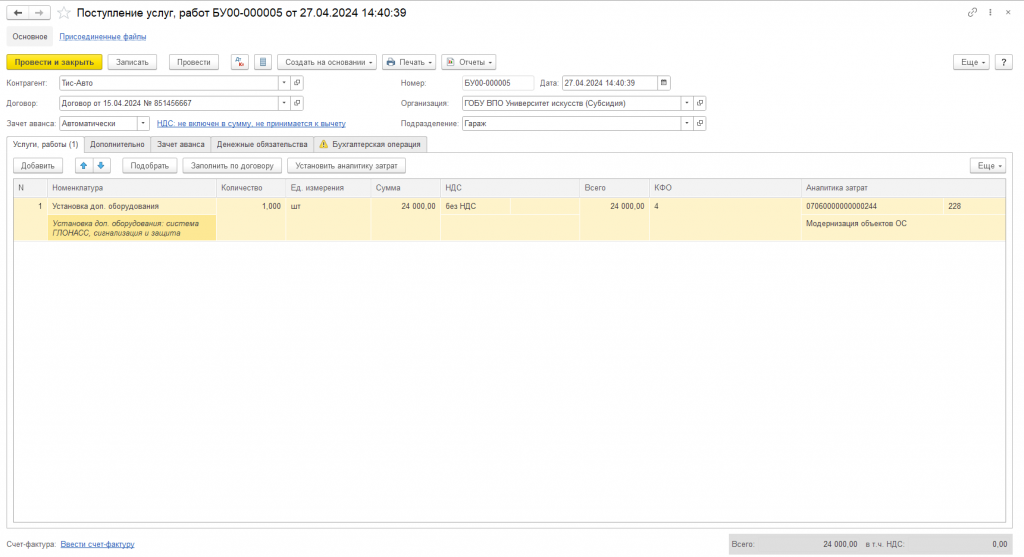Click the help question mark button
1024x557 pixels.
pyautogui.click(x=1004, y=62)
